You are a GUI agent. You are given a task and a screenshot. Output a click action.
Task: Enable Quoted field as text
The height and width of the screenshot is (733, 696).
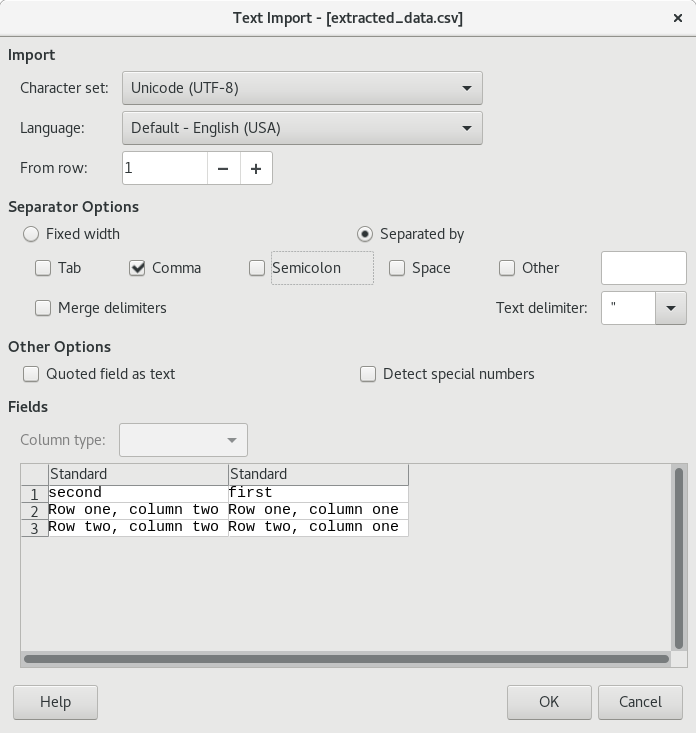pos(32,374)
